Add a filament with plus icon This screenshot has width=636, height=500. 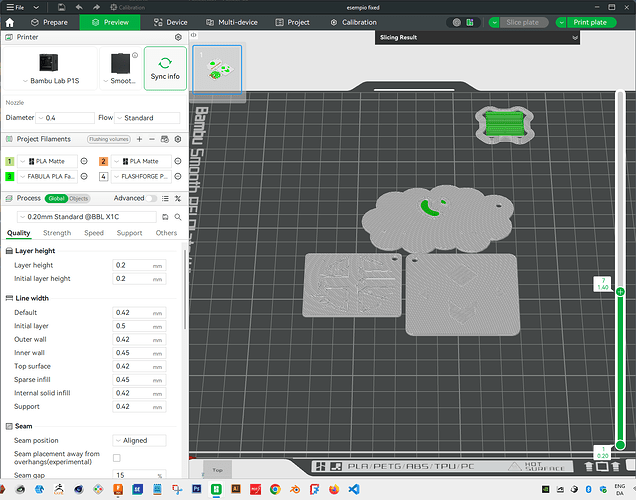coord(140,139)
